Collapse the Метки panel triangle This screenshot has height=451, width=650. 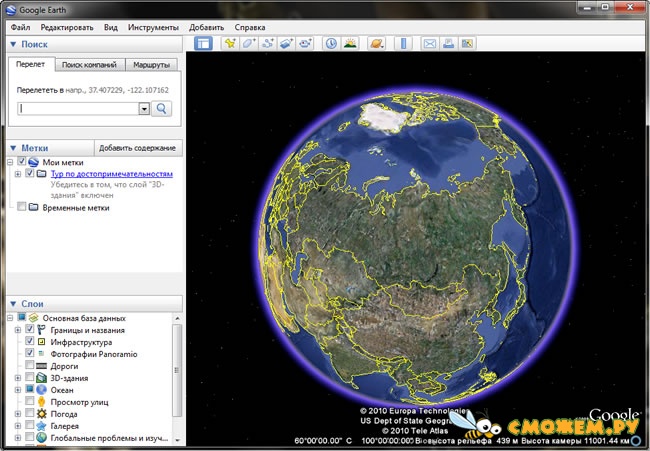(13, 148)
